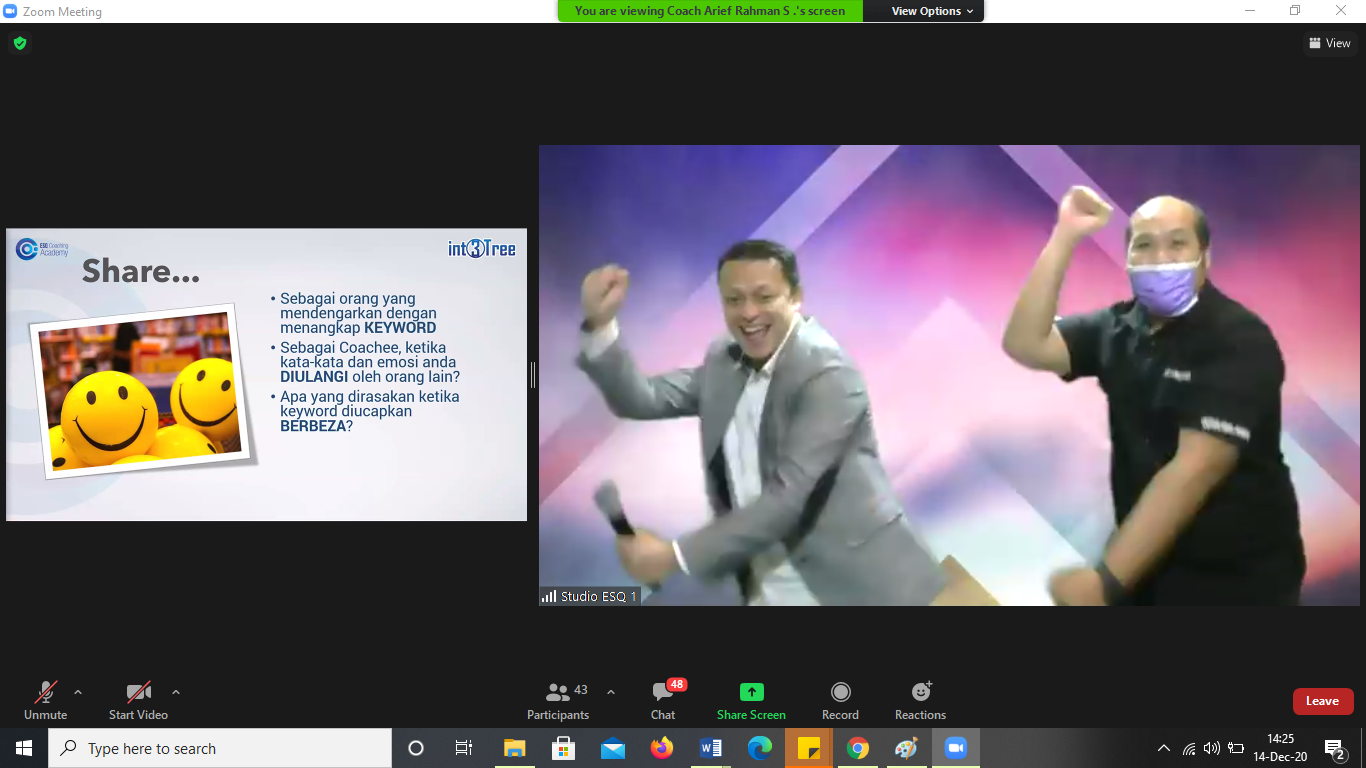Click the shared slide presentation area
This screenshot has width=1366, height=768.
click(x=266, y=375)
